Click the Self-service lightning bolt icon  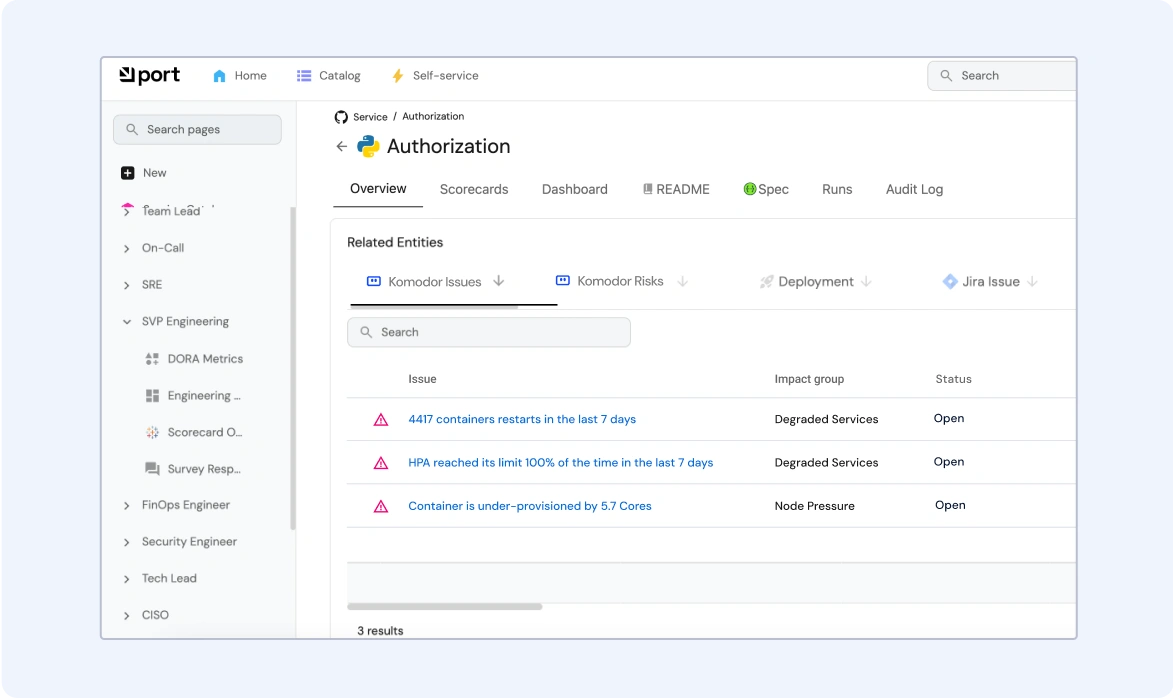pos(398,76)
